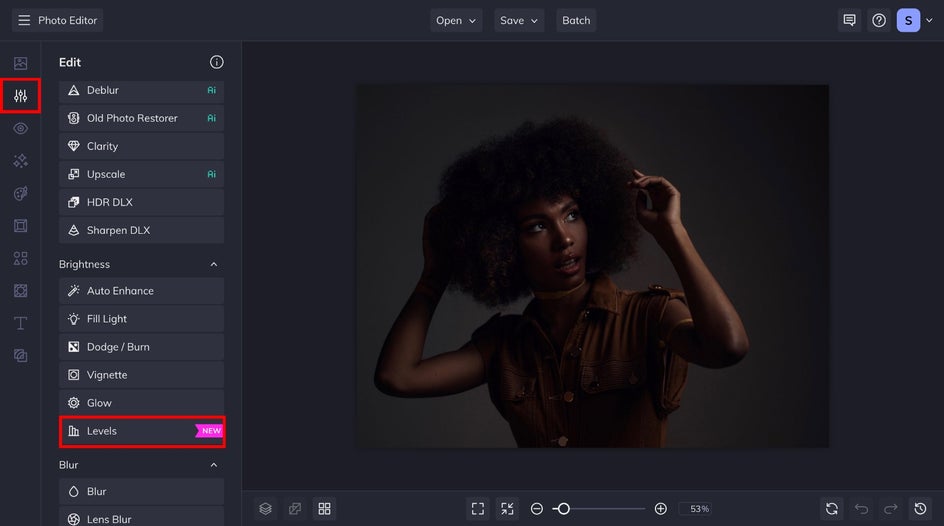Viewport: 944px width, 526px height.
Task: Open the history clock icon
Action: pyautogui.click(x=920, y=509)
